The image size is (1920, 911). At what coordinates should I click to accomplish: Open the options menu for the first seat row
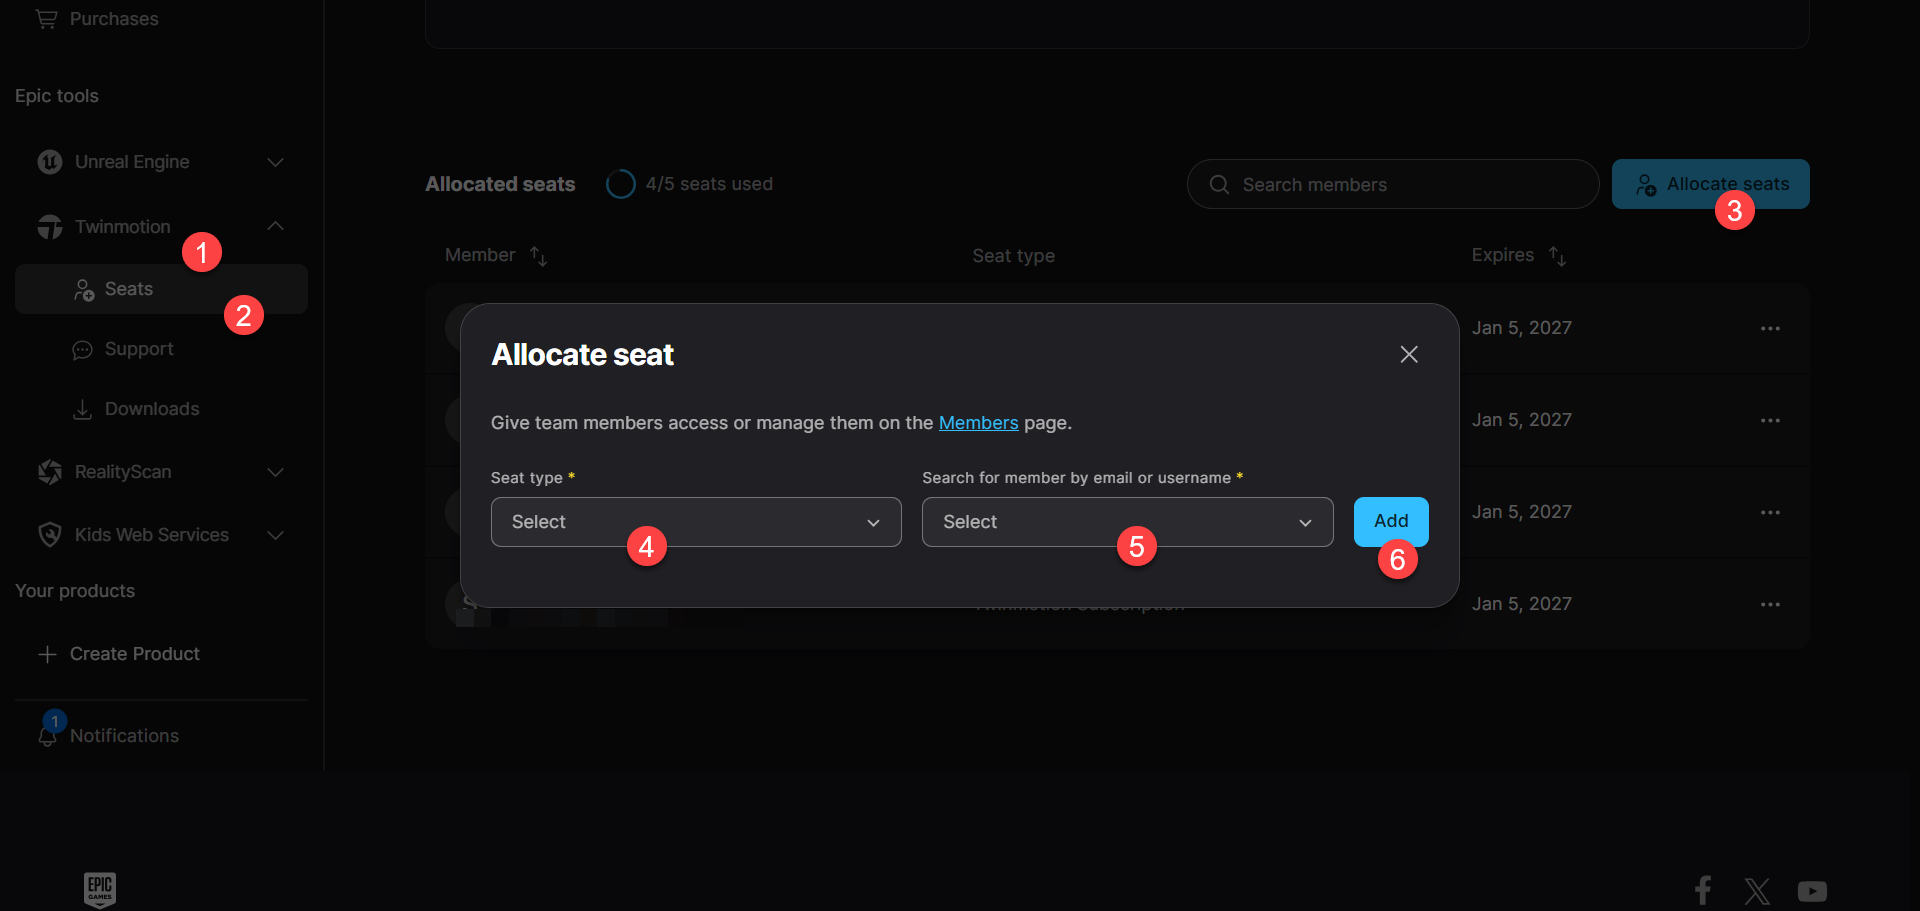(1770, 329)
